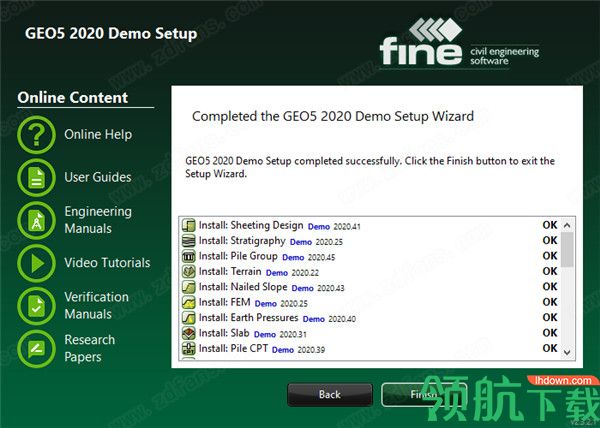The image size is (600, 428).
Task: Select the 'Install: Pile CPT' row text
Action: pos(233,348)
